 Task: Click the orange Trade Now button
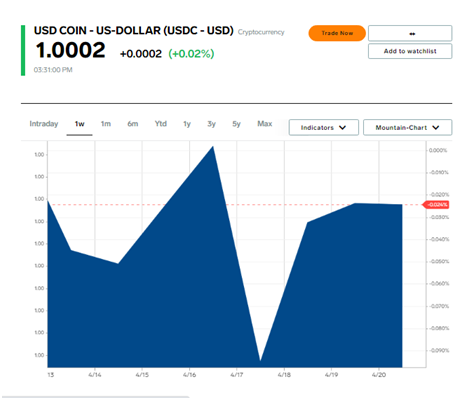pos(337,33)
